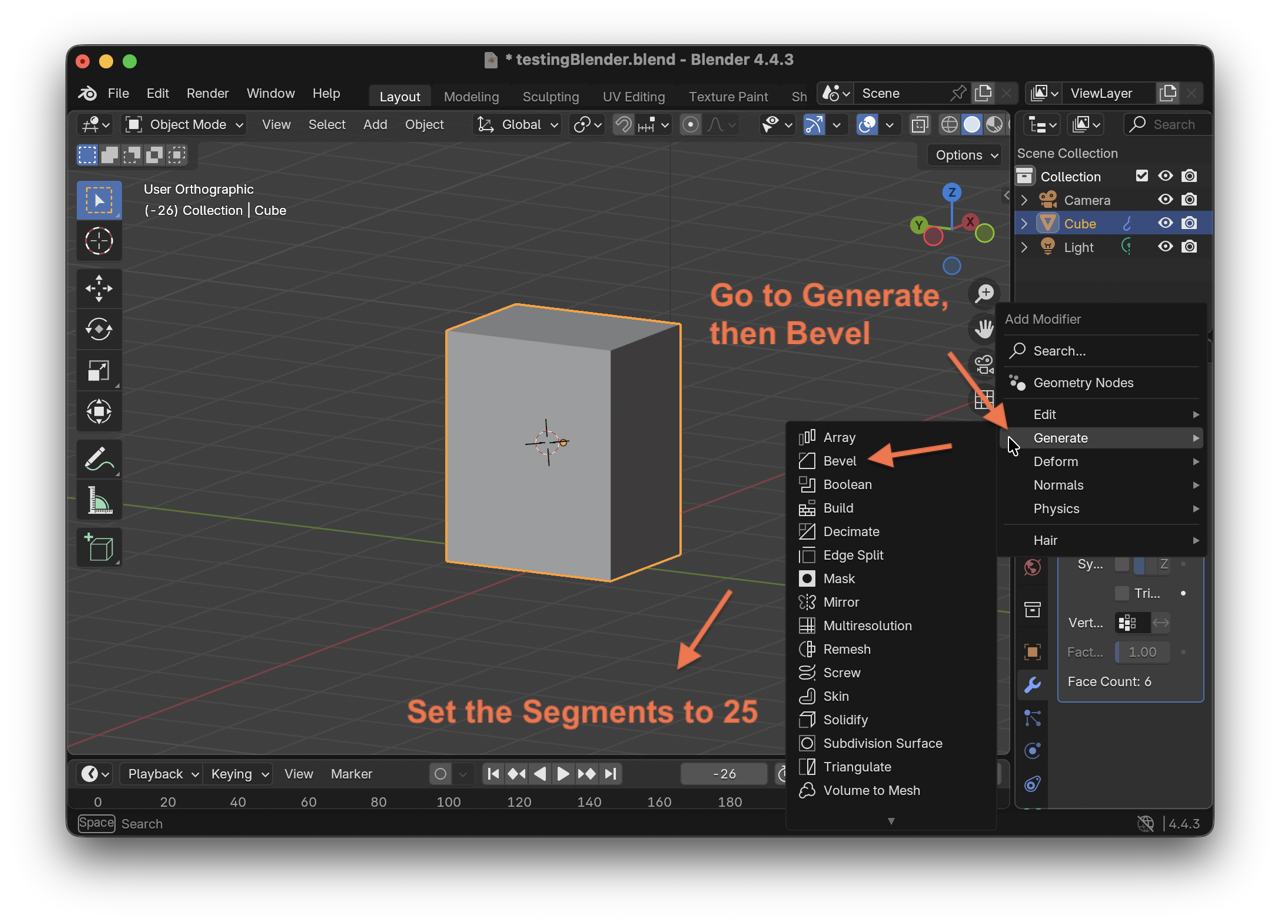Select the Annotate tool
The image size is (1280, 924).
99,459
